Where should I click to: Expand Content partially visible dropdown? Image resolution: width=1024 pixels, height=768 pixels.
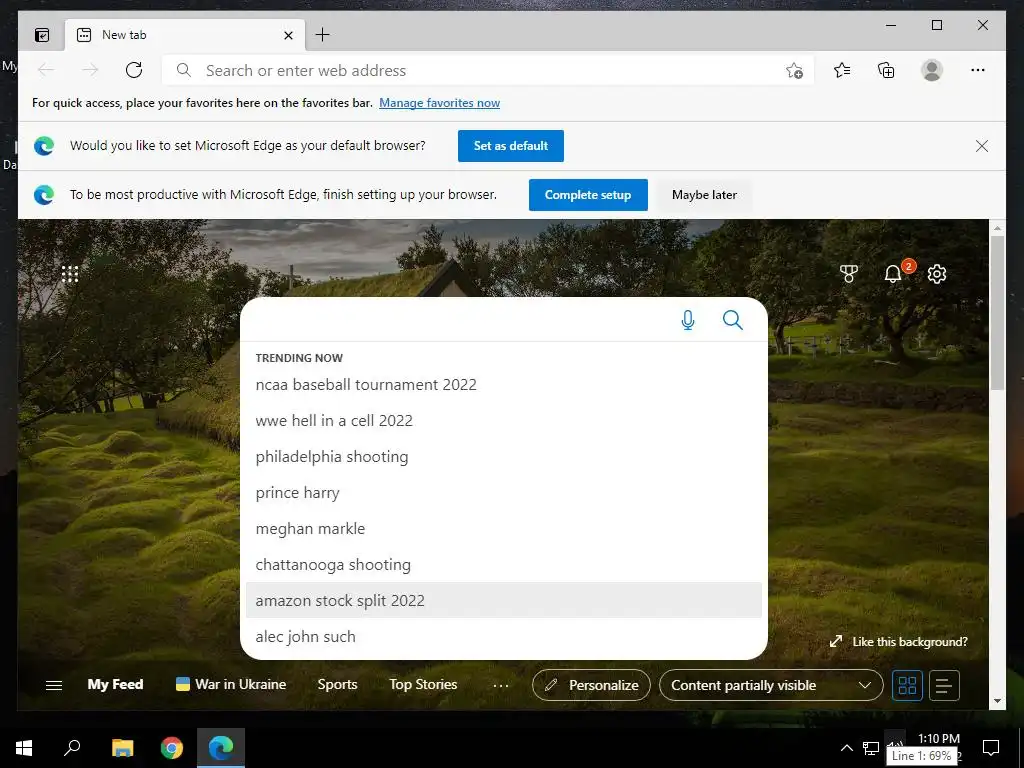[x=771, y=685]
